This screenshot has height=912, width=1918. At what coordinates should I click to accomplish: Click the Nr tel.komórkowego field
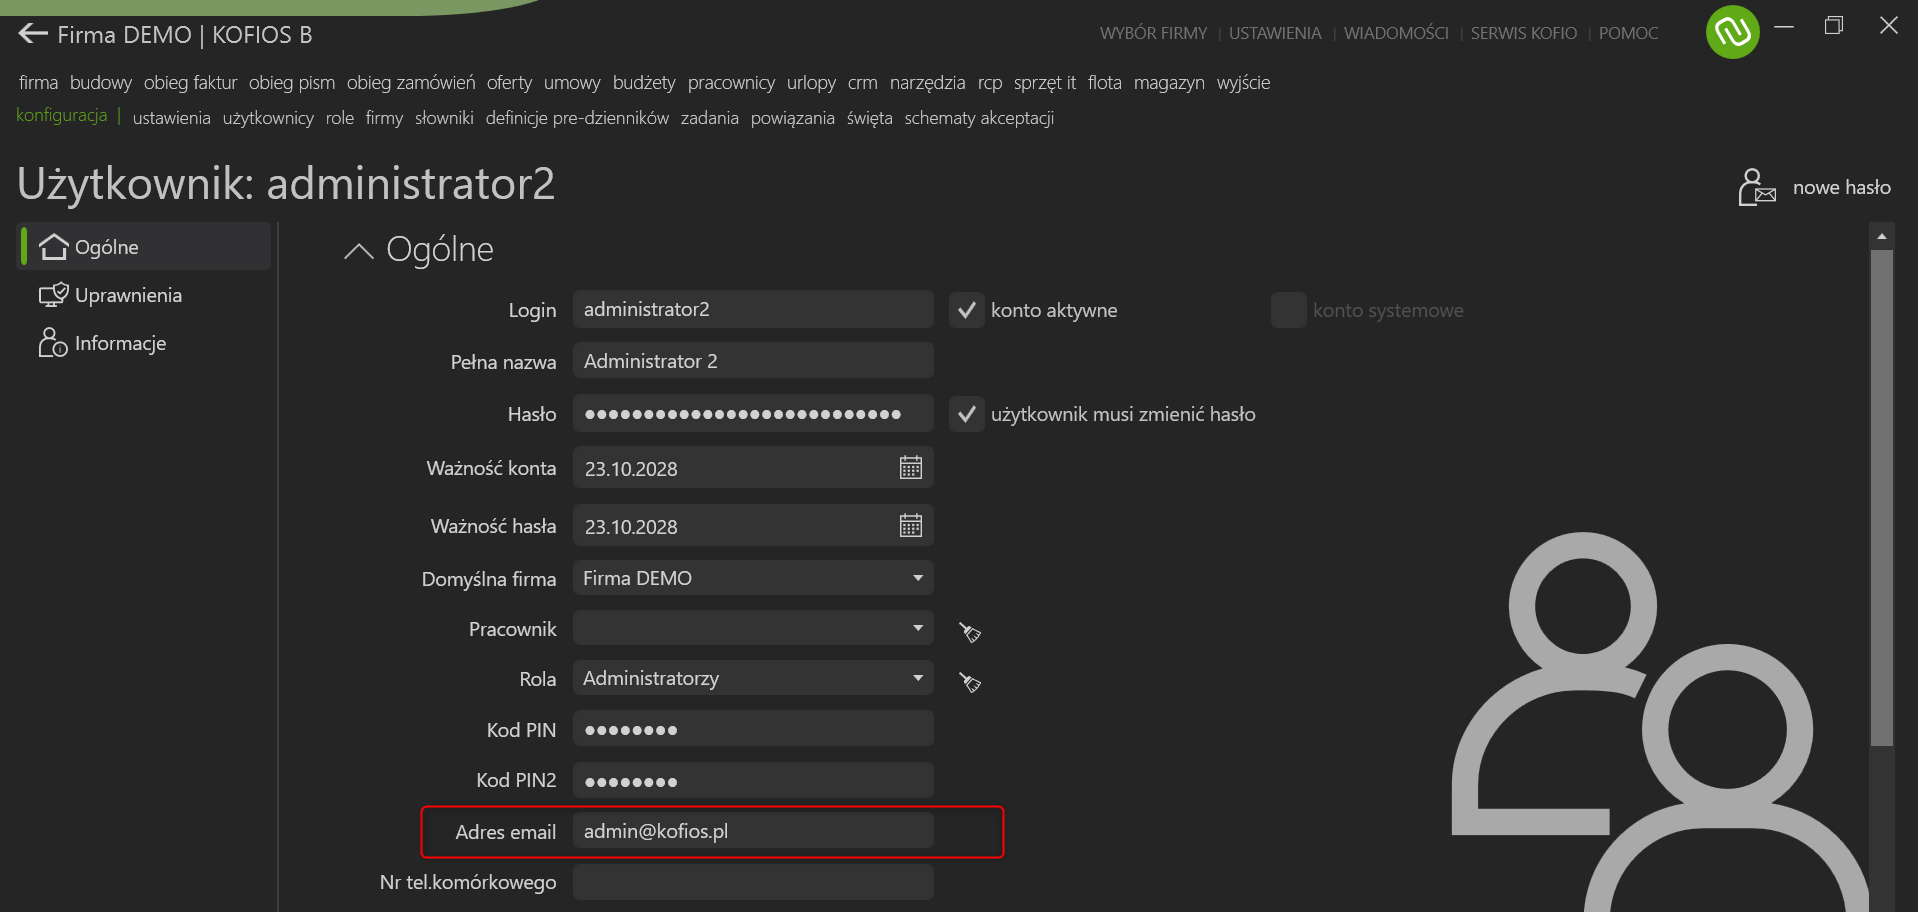tap(753, 882)
